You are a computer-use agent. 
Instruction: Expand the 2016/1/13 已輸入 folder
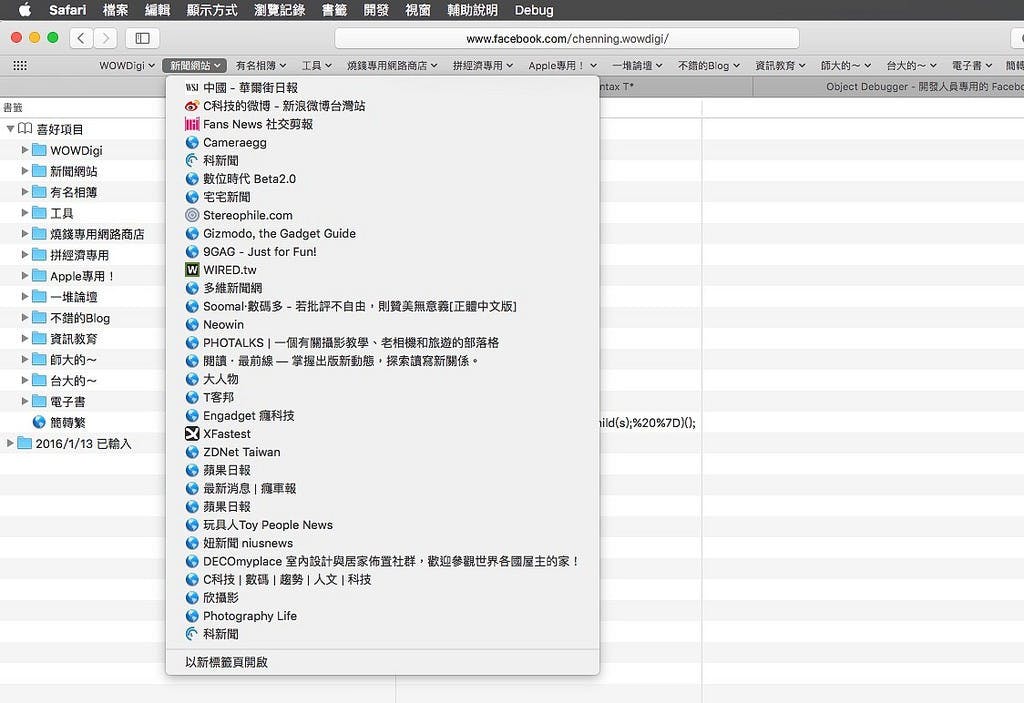click(x=11, y=443)
